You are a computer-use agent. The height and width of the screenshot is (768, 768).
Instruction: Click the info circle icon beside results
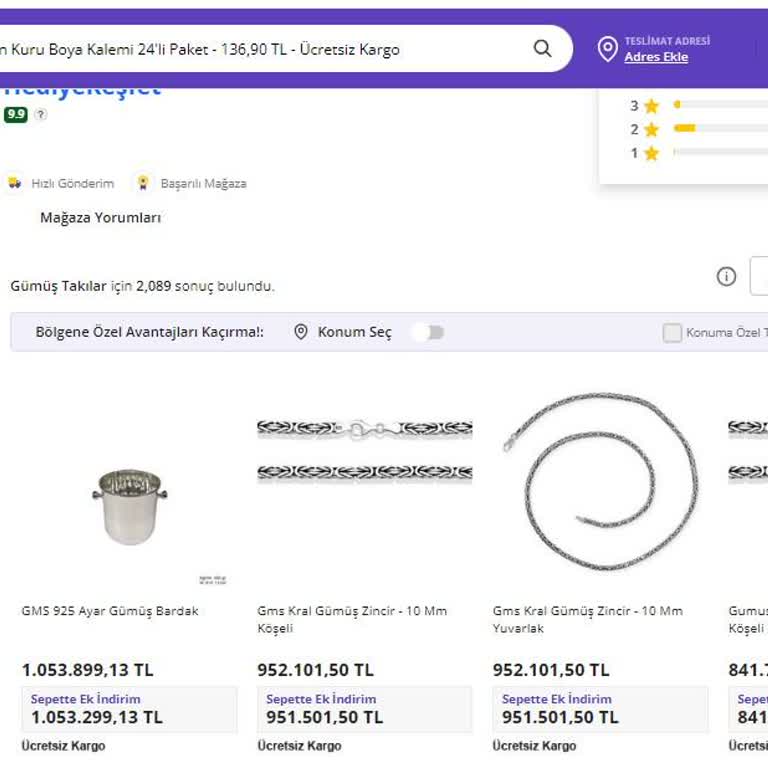[x=726, y=277]
